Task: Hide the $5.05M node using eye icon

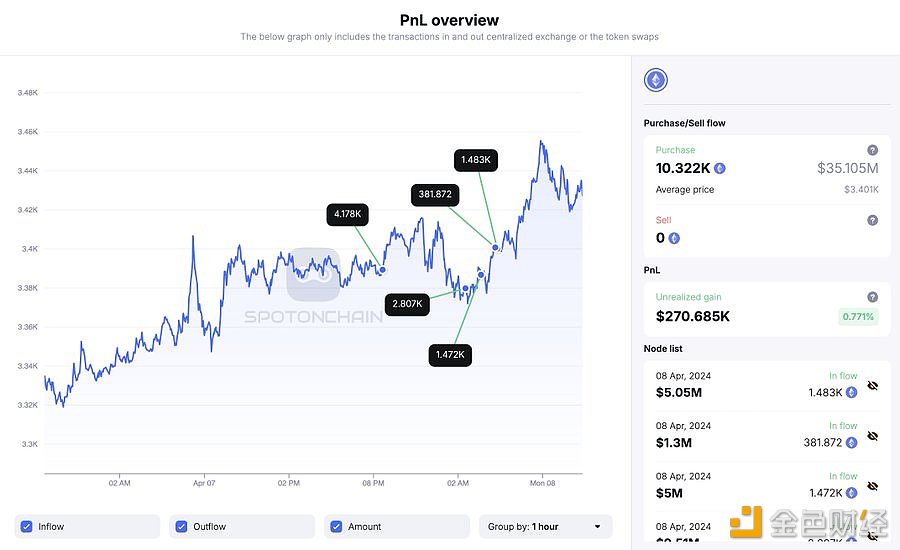Action: click(872, 385)
